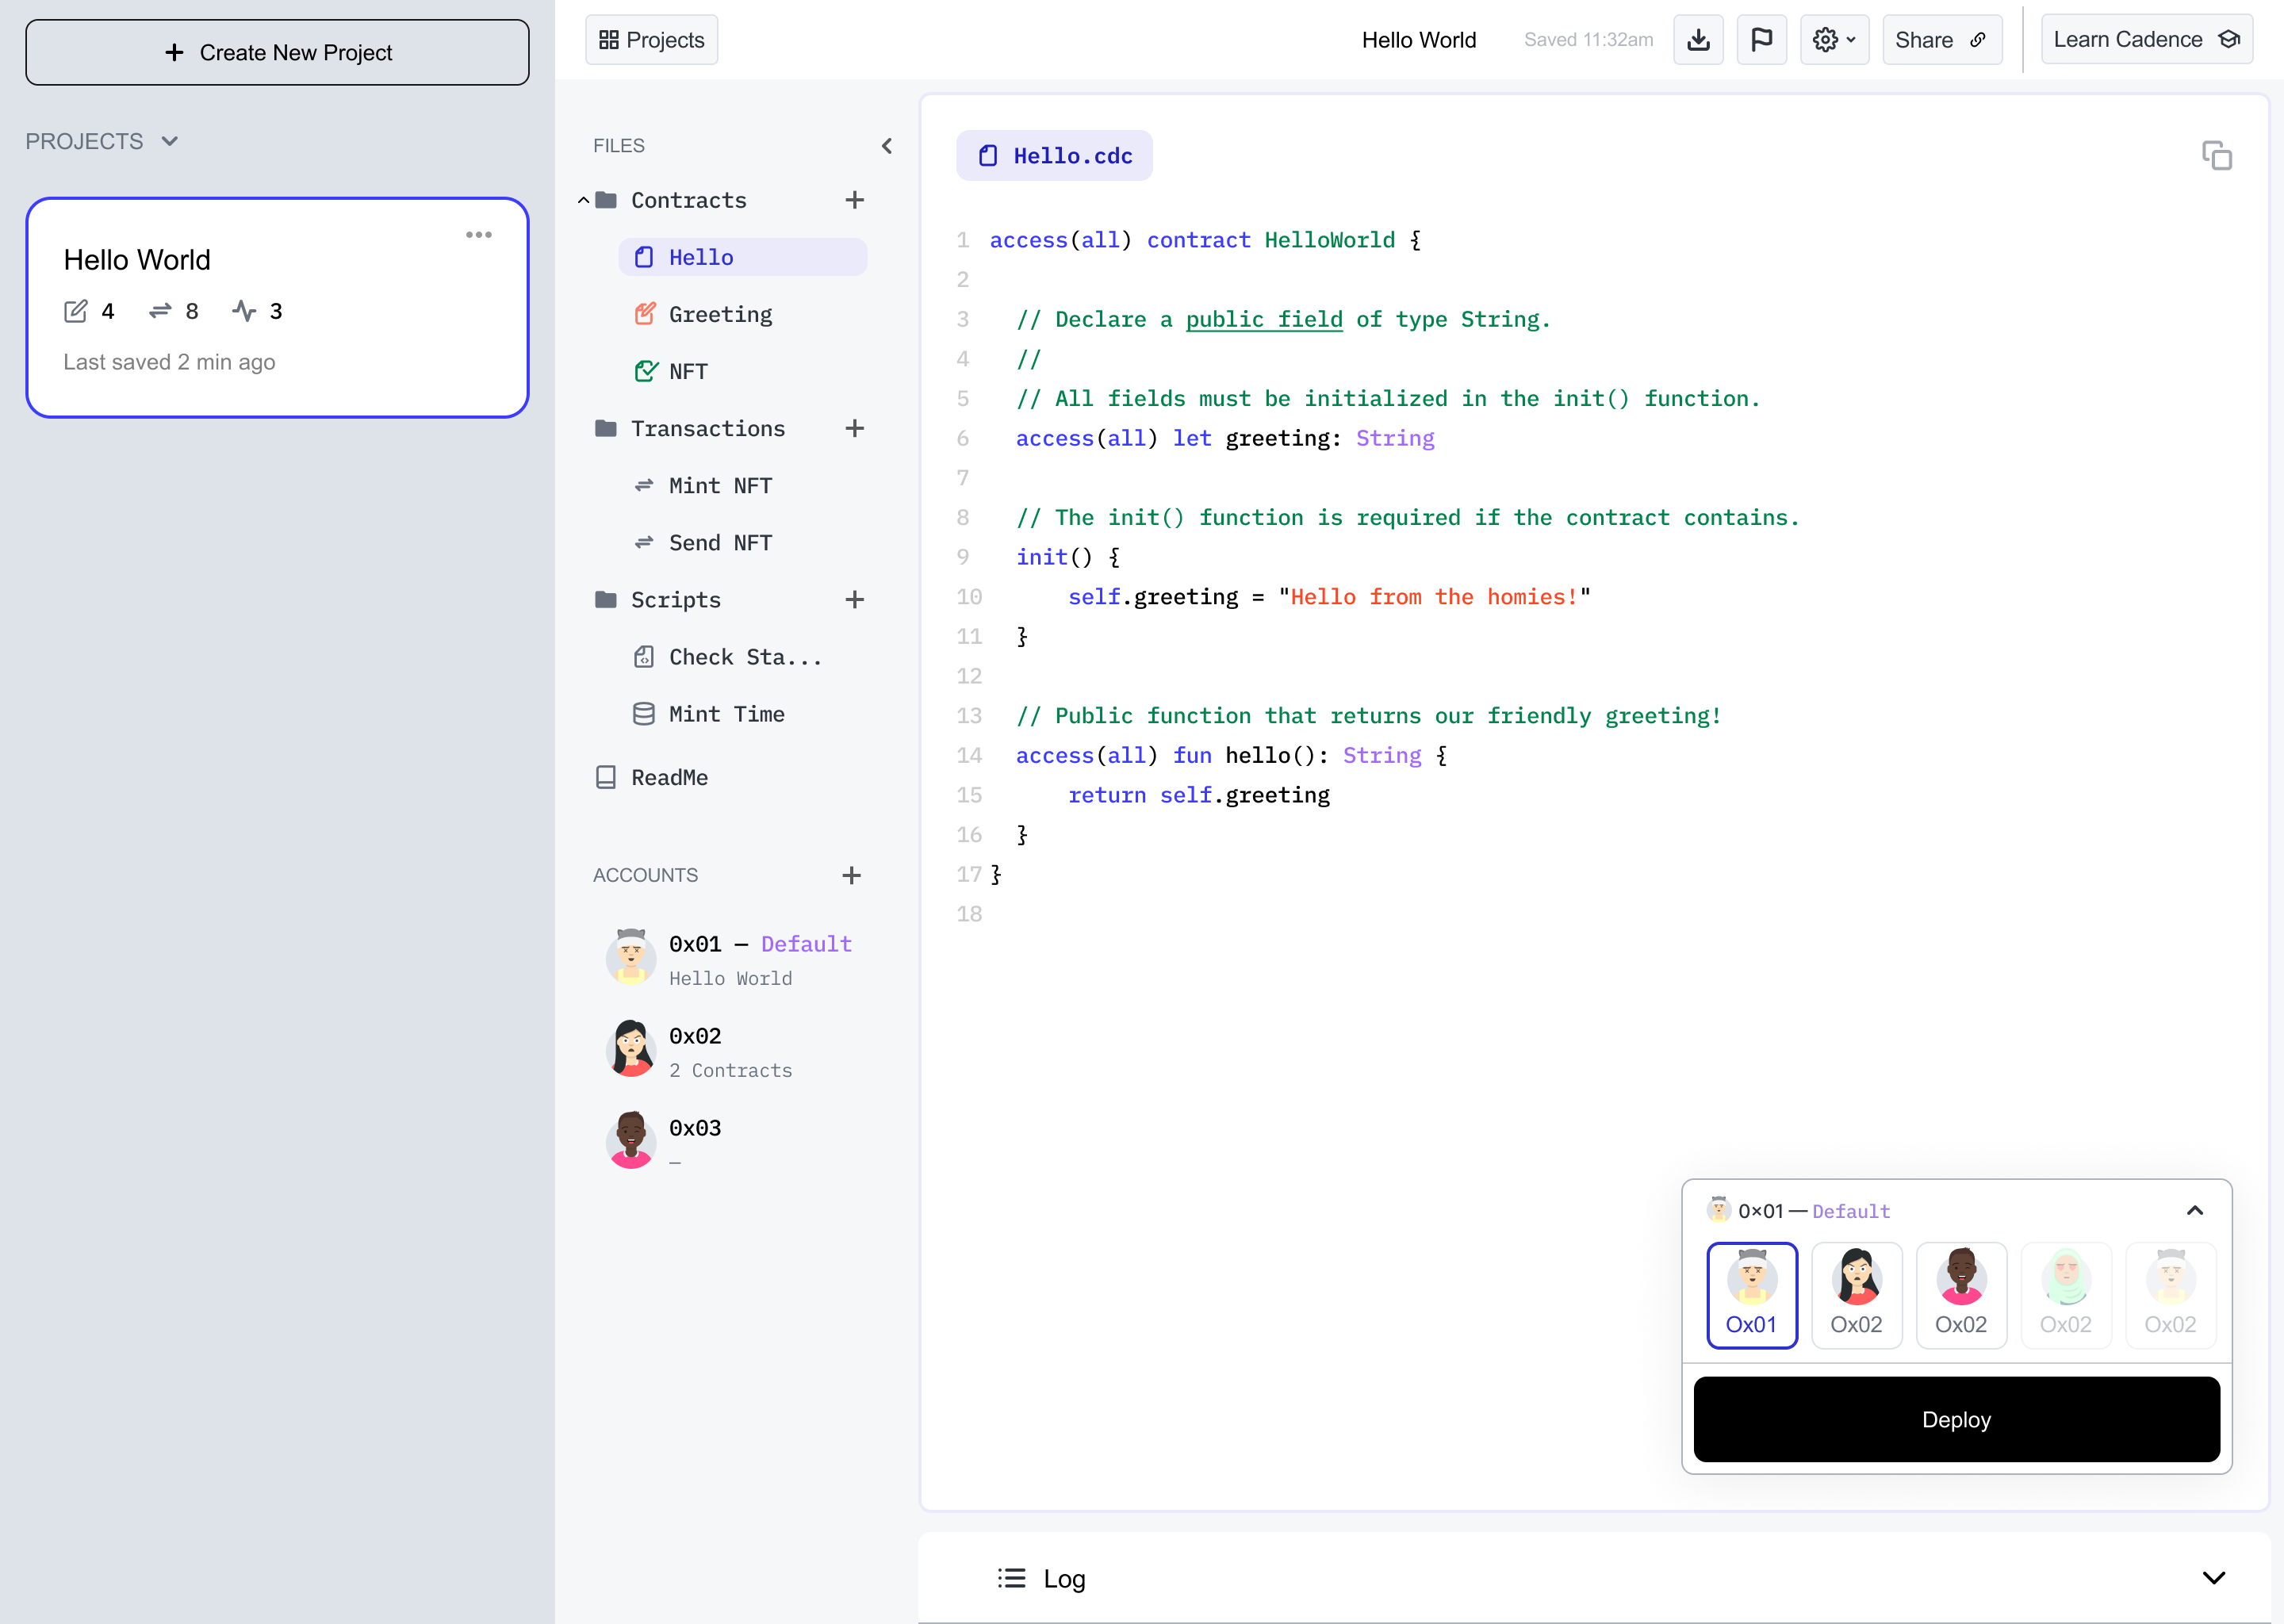The width and height of the screenshot is (2284, 1624).
Task: Collapse the Files sidebar
Action: click(x=886, y=145)
